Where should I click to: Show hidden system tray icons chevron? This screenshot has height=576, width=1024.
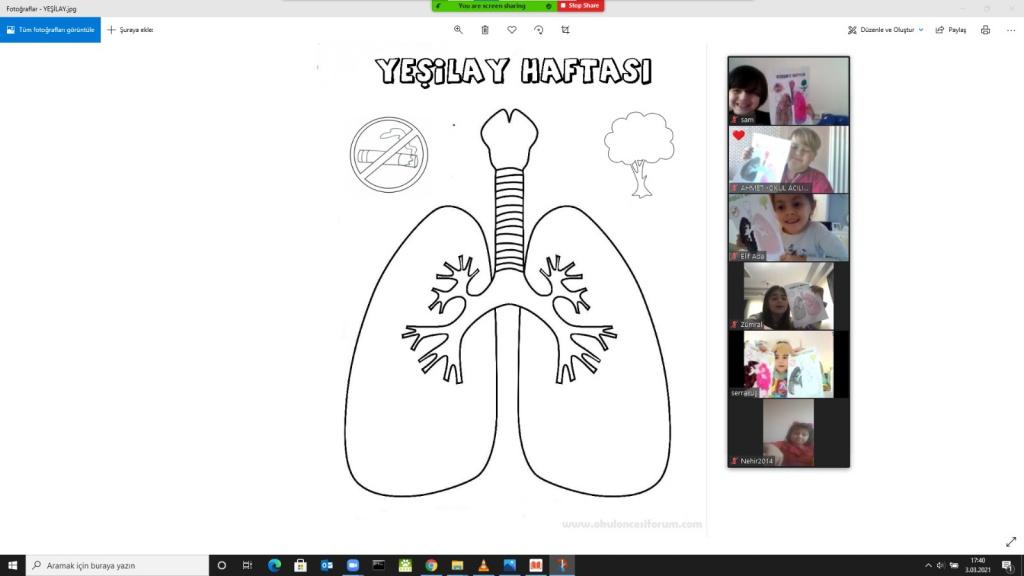(928, 565)
